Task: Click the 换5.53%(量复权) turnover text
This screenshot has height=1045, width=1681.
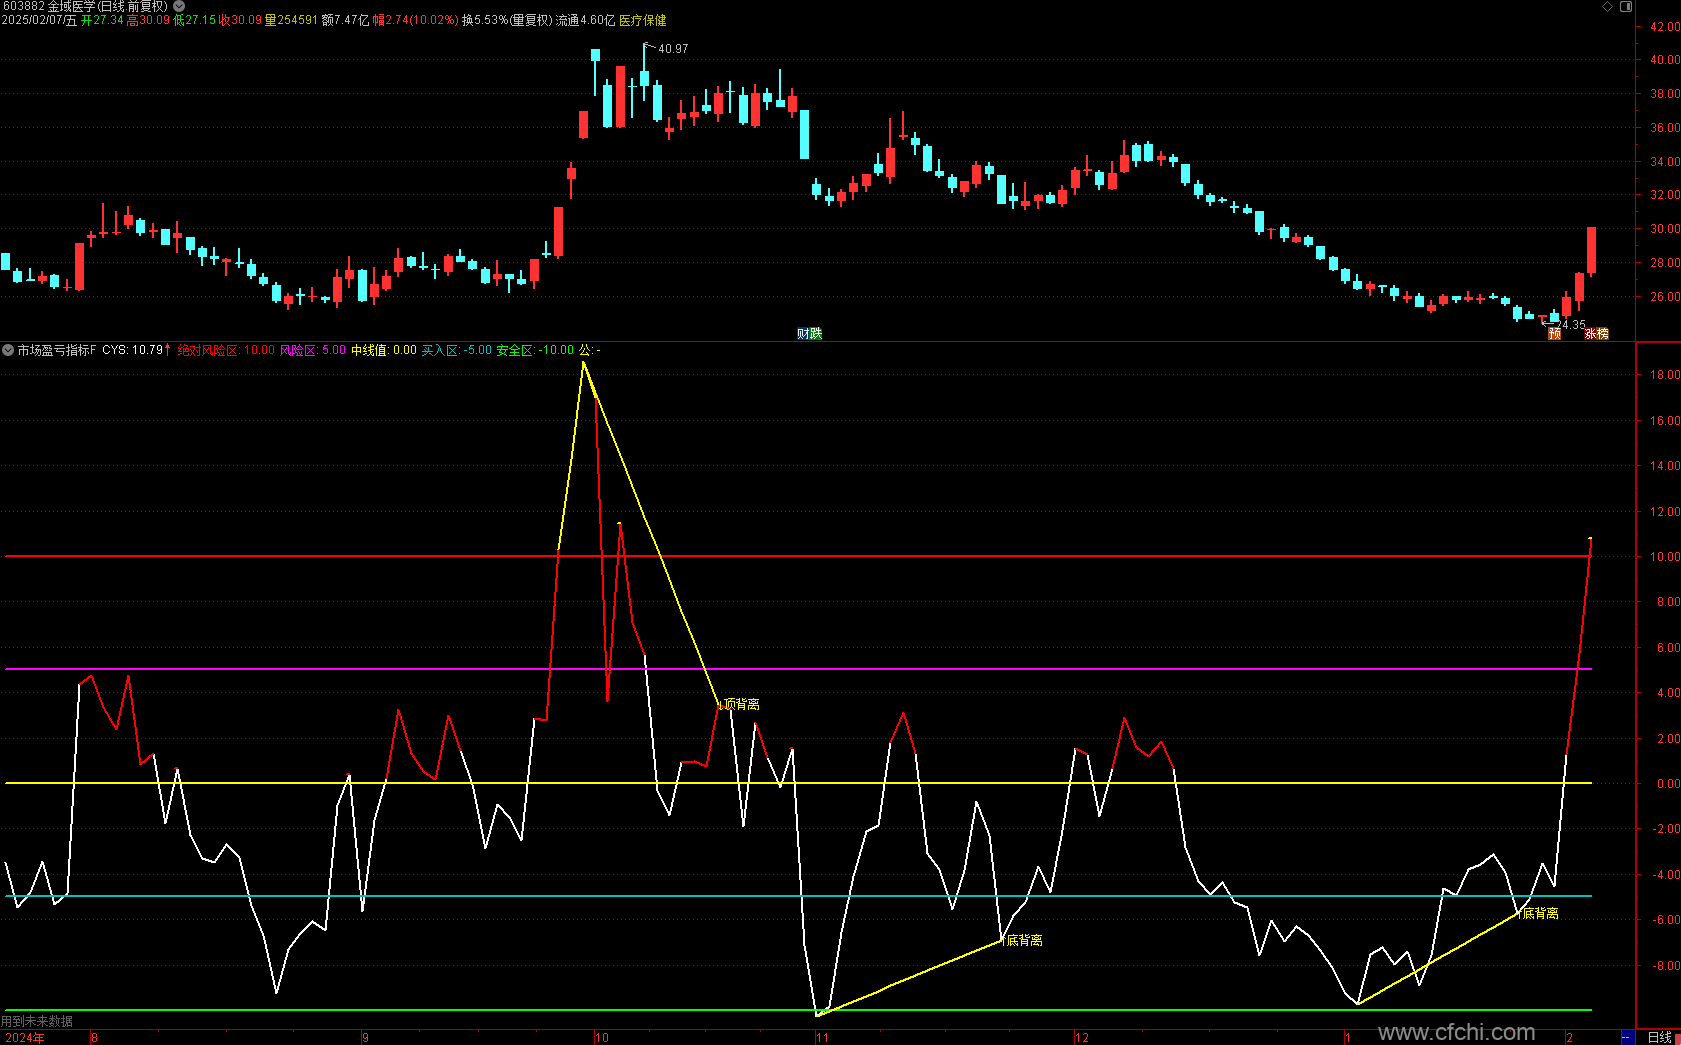Action: [507, 20]
